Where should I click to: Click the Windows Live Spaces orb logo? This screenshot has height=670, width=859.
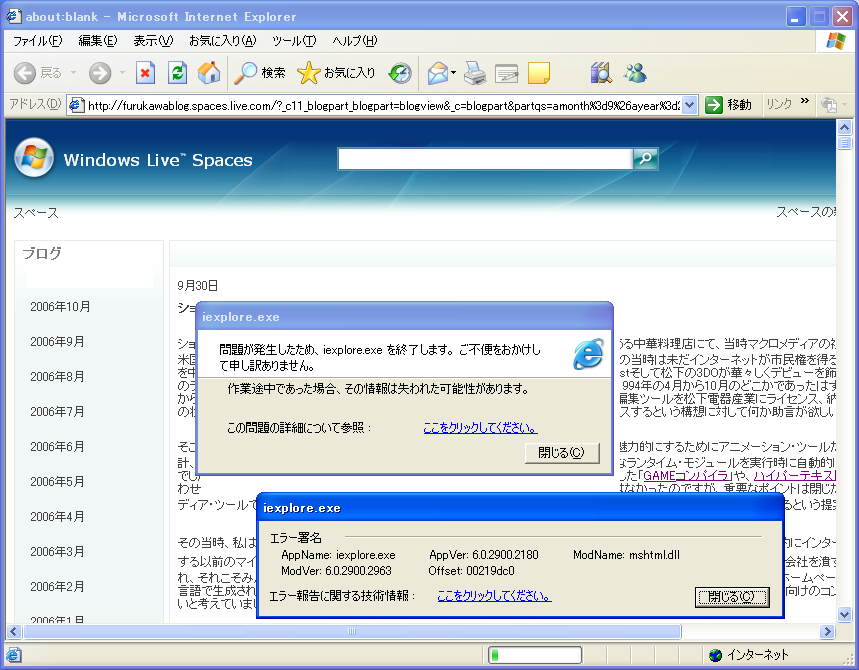(34, 158)
